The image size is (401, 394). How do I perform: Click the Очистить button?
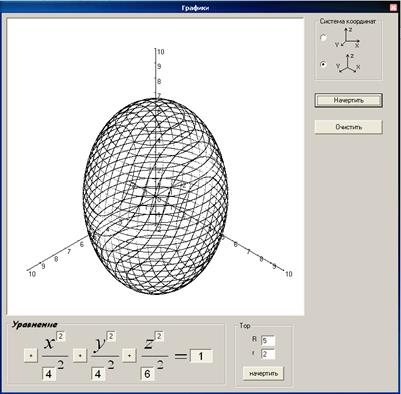coord(348,127)
